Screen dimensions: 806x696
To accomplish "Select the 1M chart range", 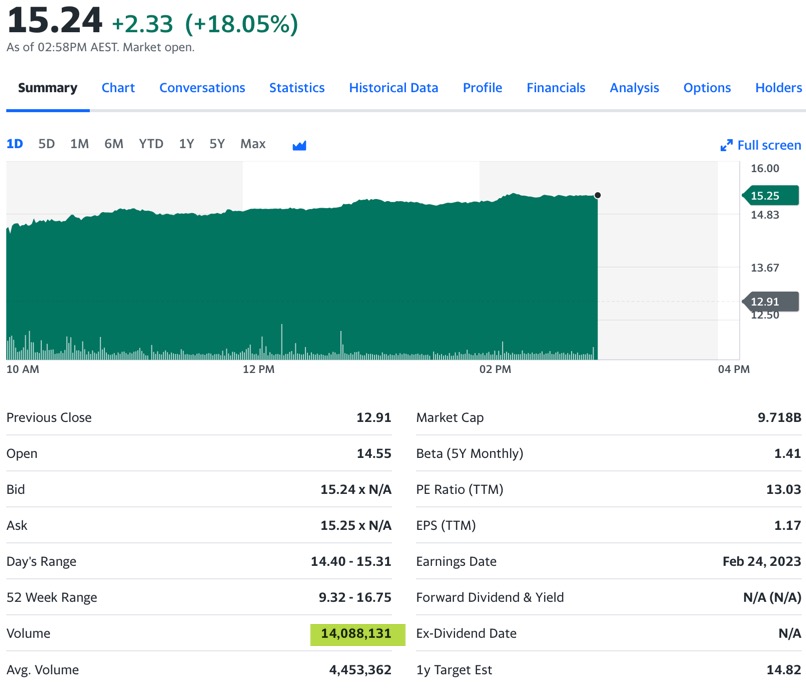I will click(79, 144).
